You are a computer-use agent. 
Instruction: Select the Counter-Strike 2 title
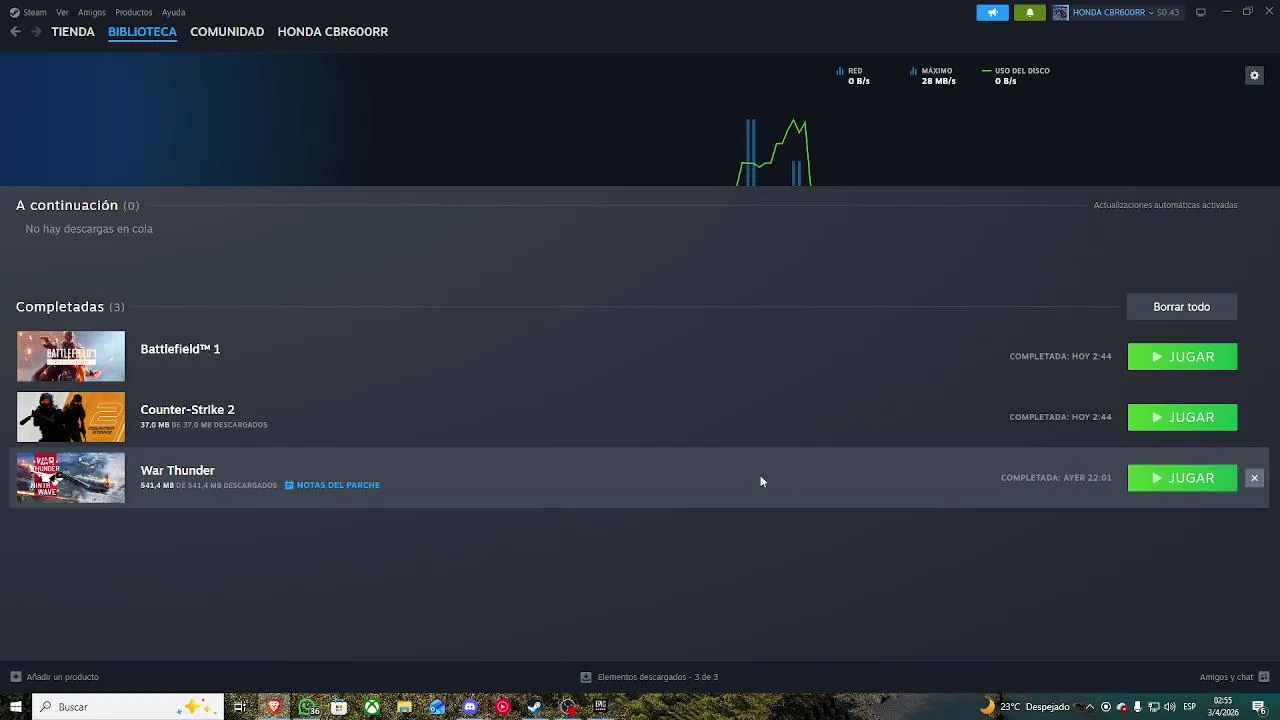point(187,410)
